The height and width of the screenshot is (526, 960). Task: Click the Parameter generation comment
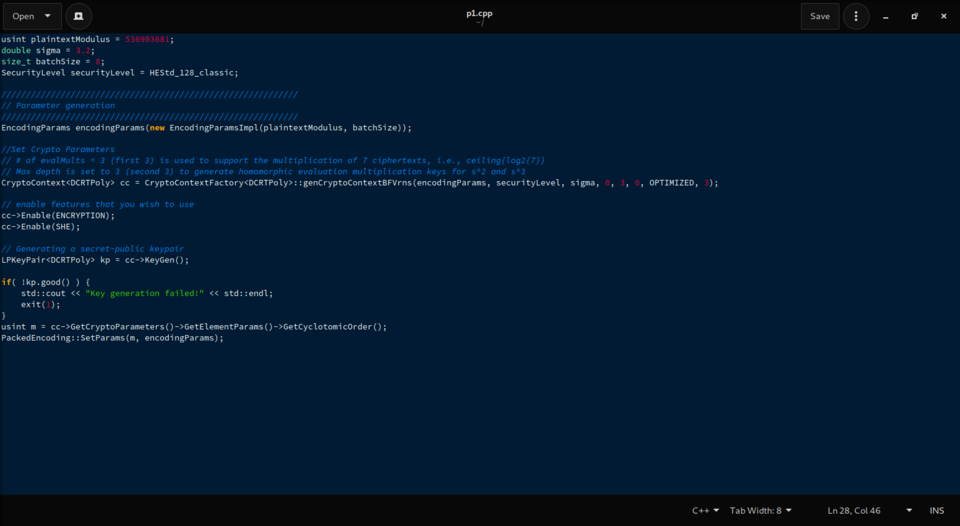pyautogui.click(x=58, y=105)
